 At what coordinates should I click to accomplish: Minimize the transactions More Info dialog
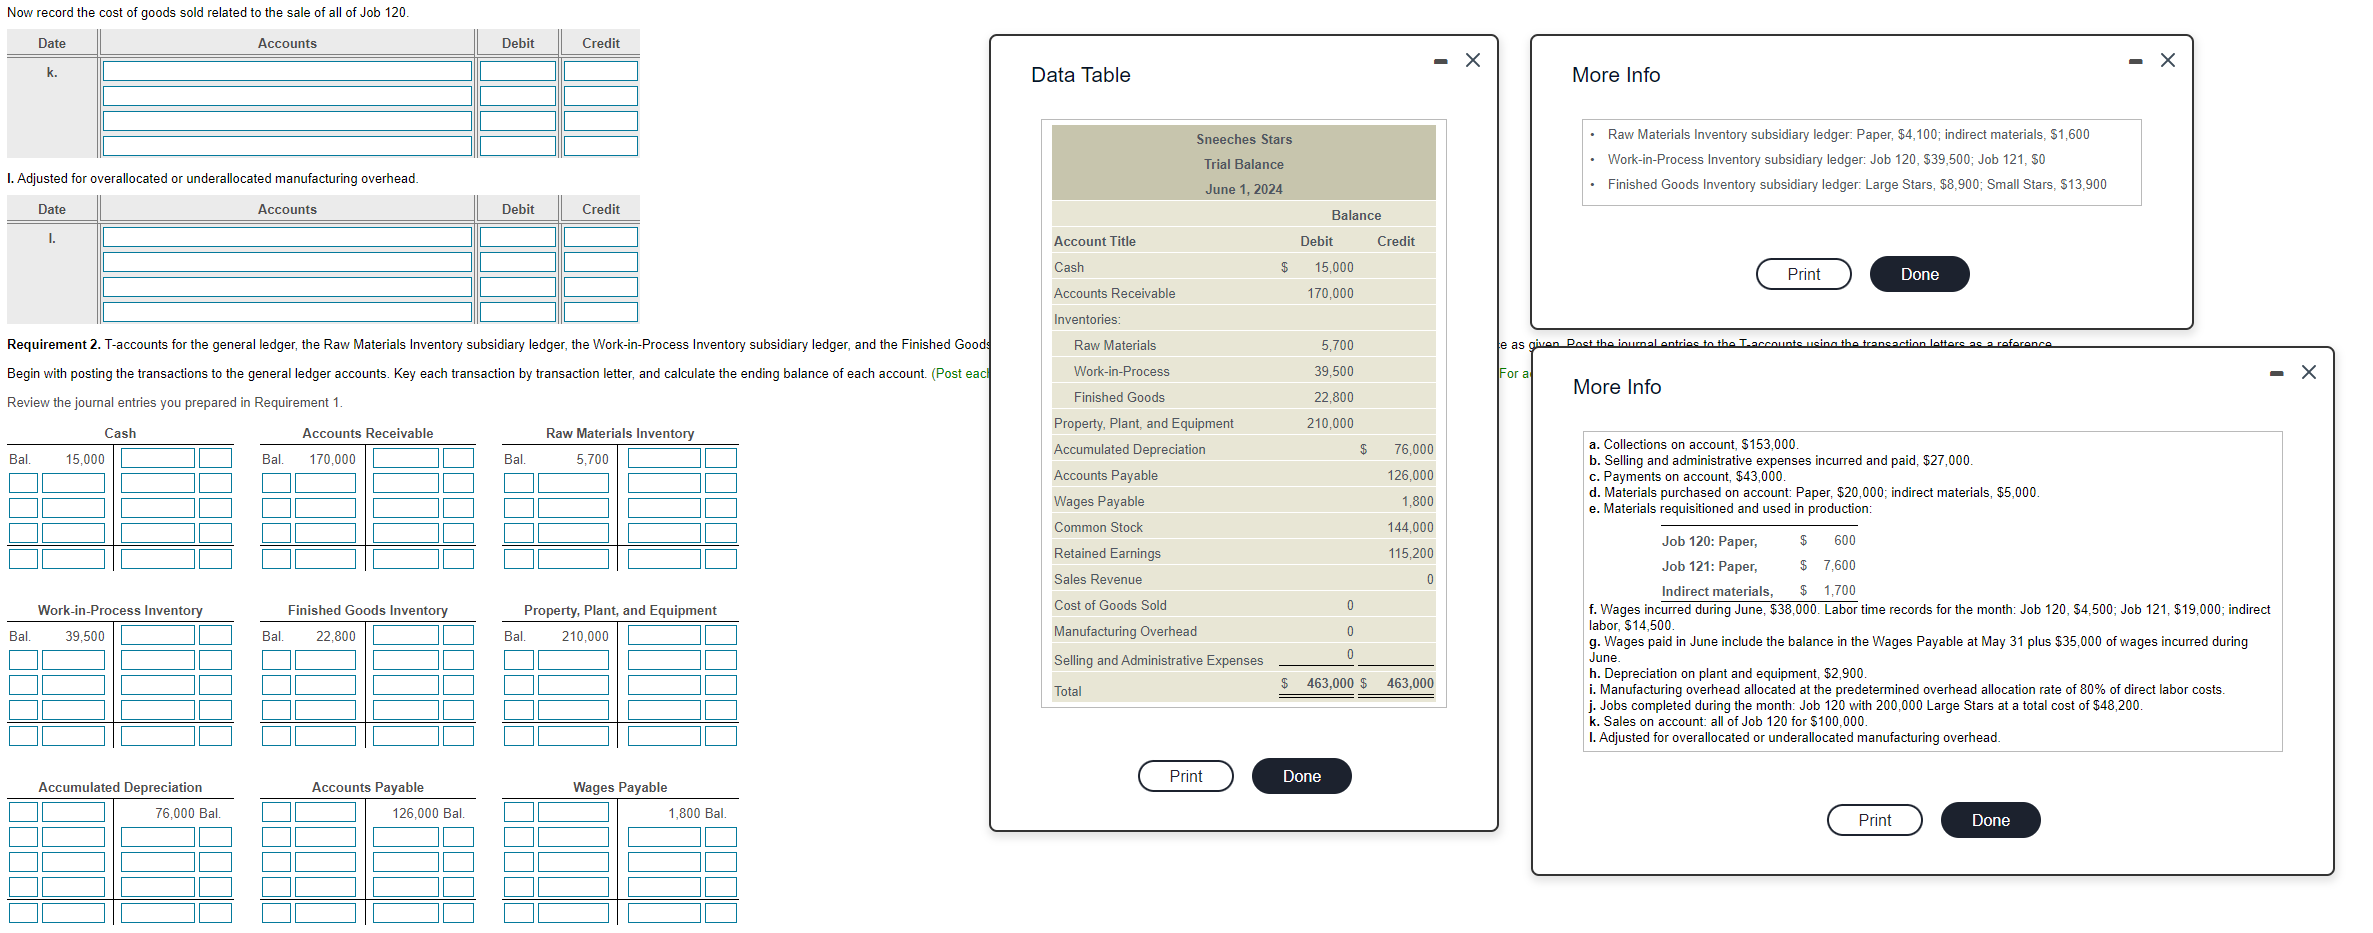(2276, 373)
